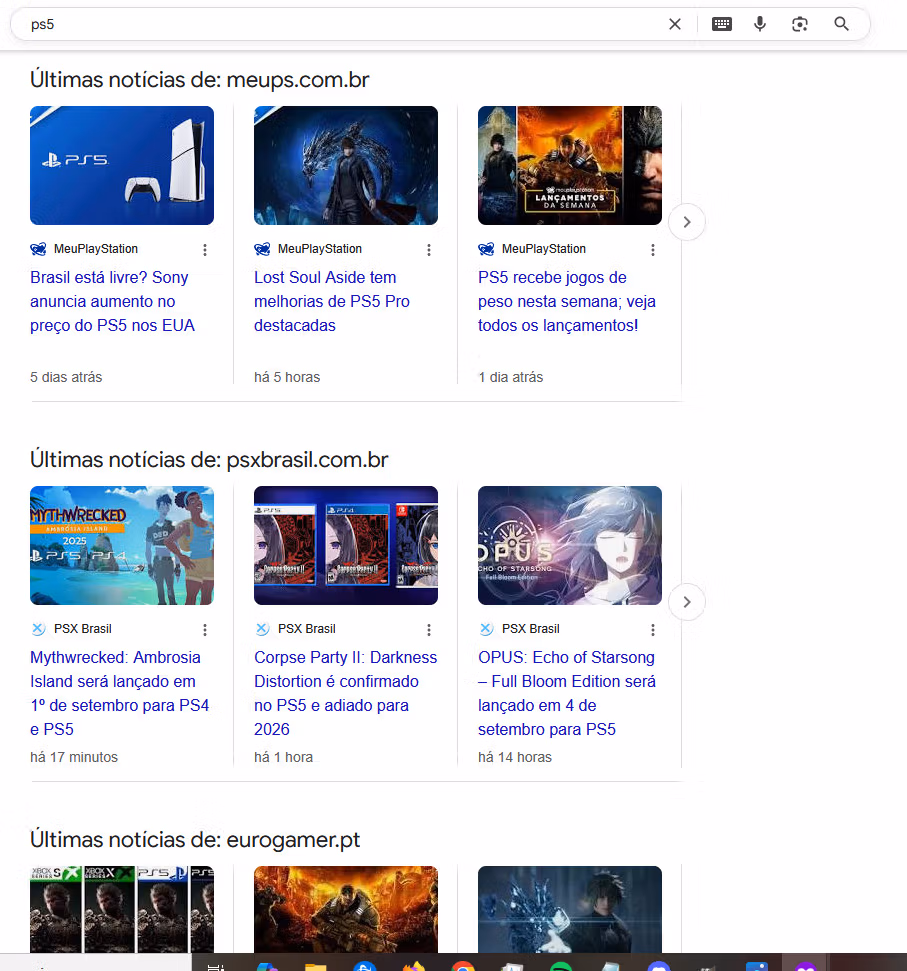This screenshot has width=907, height=971.
Task: Open search by image camera icon
Action: click(800, 24)
